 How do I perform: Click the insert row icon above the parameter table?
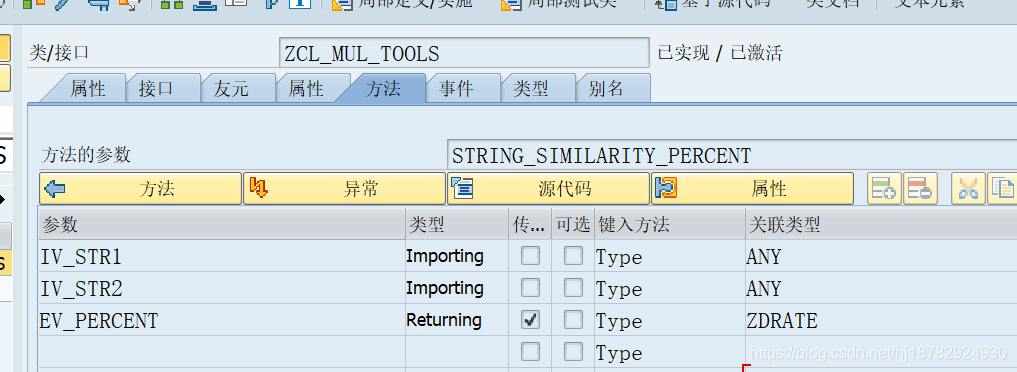tap(884, 189)
